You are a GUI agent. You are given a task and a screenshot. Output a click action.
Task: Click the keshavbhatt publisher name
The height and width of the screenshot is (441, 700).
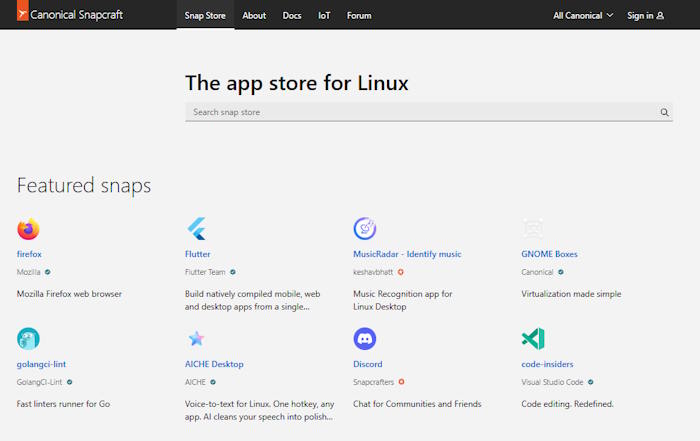[373, 272]
